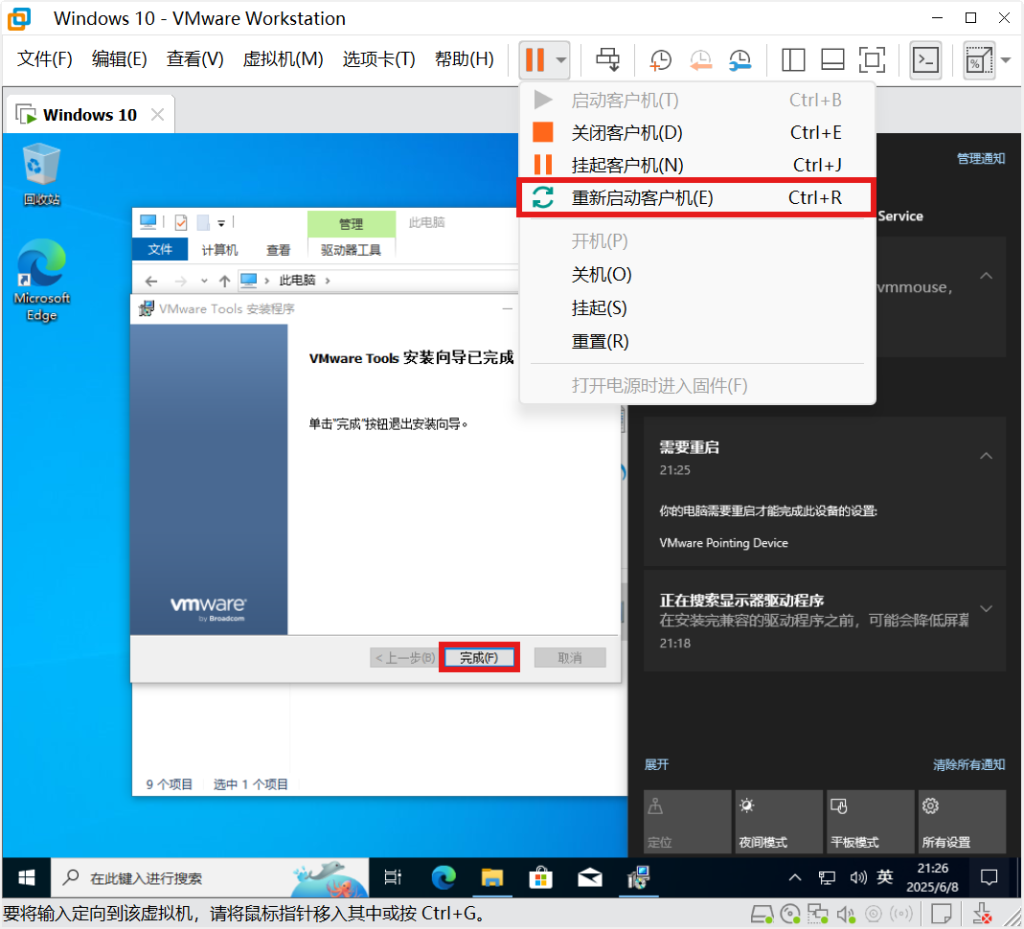Open 所有设置 quick action tile
This screenshot has height=929, width=1024.
click(x=962, y=821)
